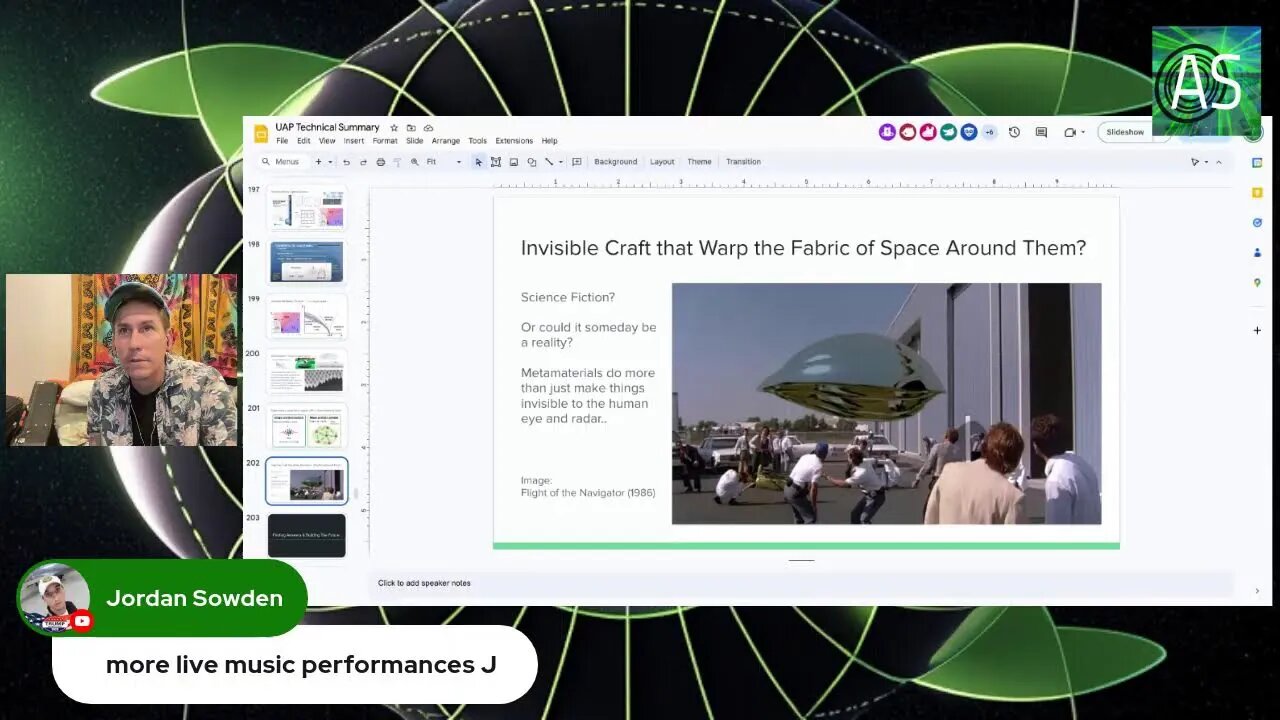Select slide 197 thumbnail
The image size is (1280, 720).
307,210
